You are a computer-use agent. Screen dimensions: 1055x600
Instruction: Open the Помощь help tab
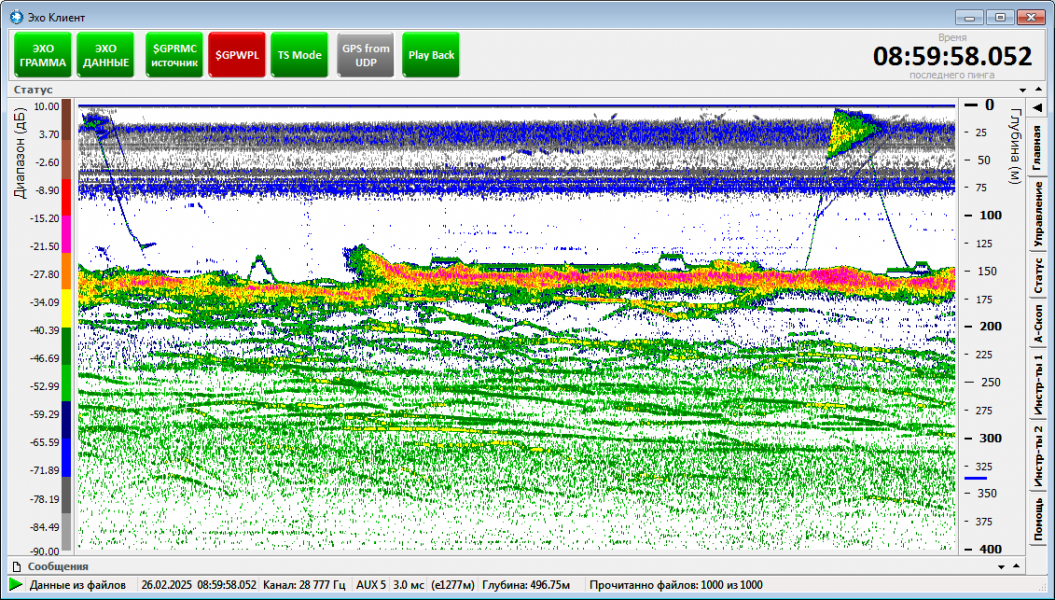1037,519
